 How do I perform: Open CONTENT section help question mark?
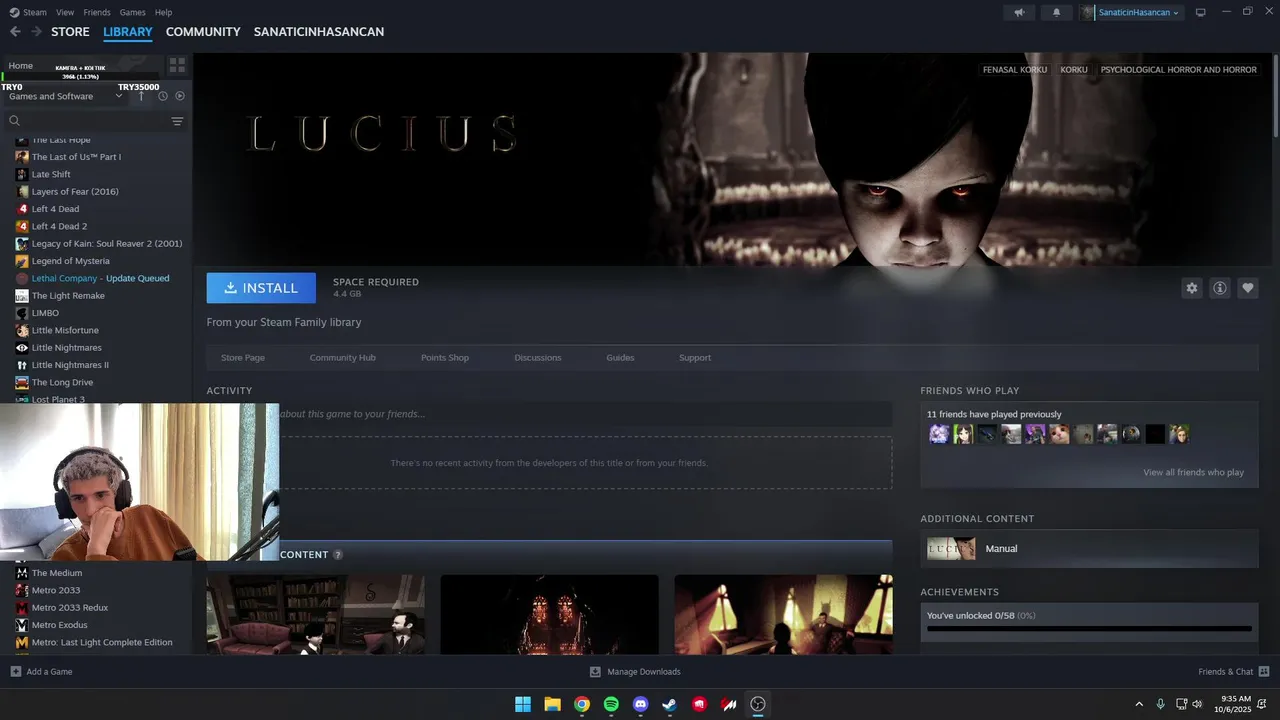(x=337, y=555)
